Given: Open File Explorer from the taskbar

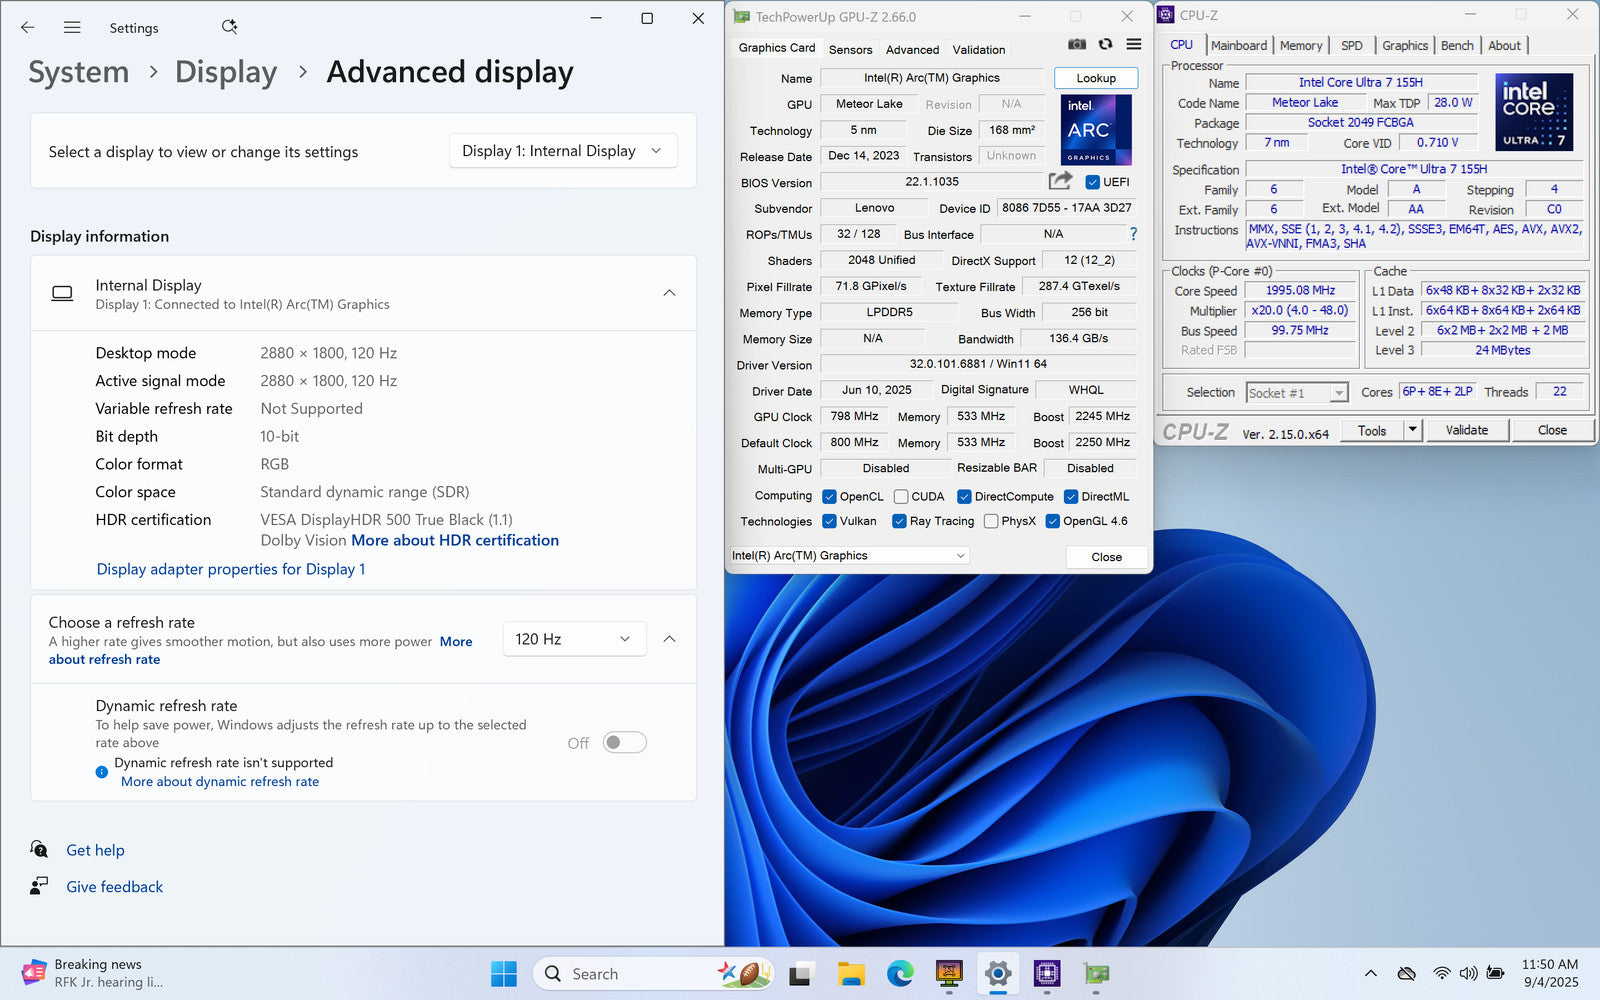Looking at the screenshot, I should tap(851, 973).
